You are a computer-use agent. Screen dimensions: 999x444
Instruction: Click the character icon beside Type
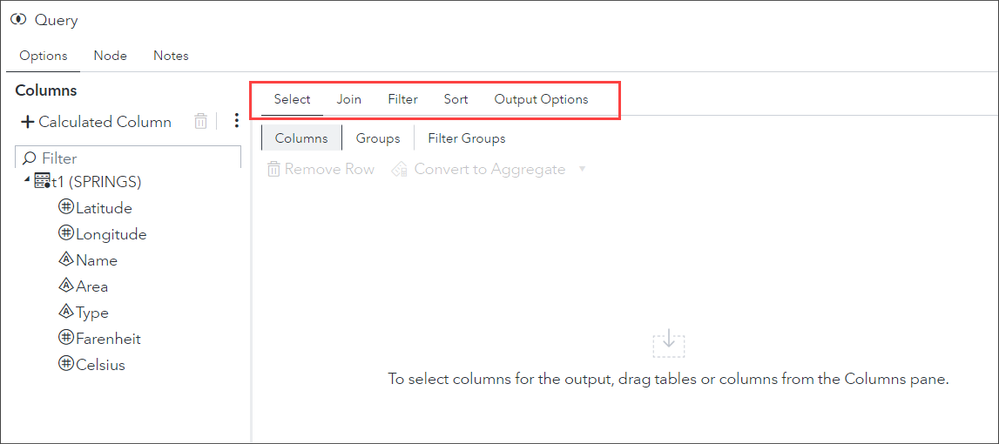point(67,312)
